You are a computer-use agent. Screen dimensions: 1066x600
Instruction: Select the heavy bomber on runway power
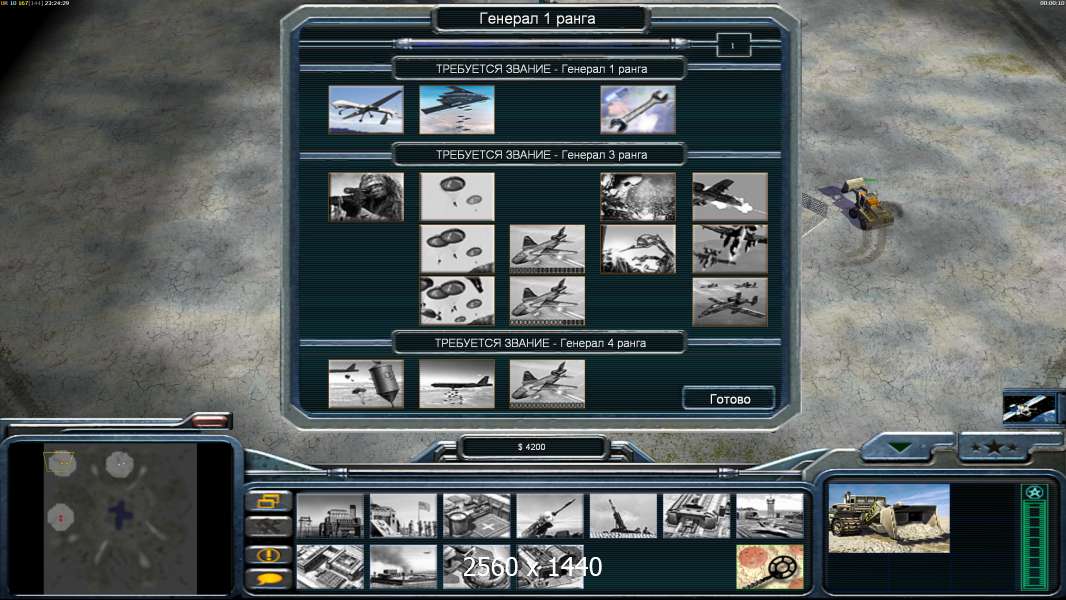click(x=457, y=384)
